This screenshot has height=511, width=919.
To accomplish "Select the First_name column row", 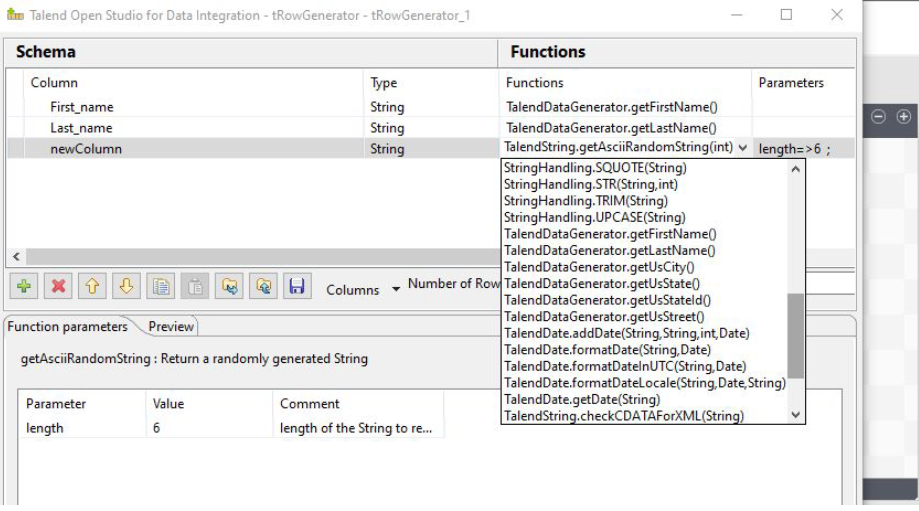I will (x=81, y=107).
